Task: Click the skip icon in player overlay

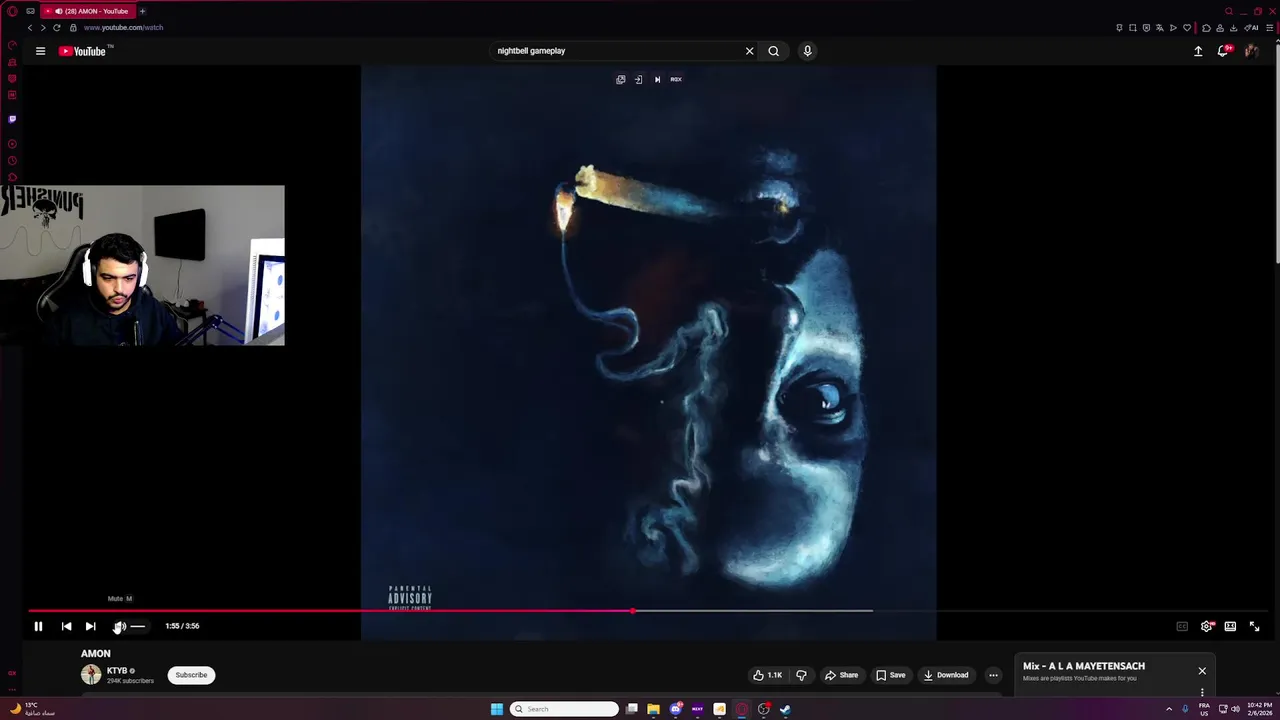Action: (657, 79)
